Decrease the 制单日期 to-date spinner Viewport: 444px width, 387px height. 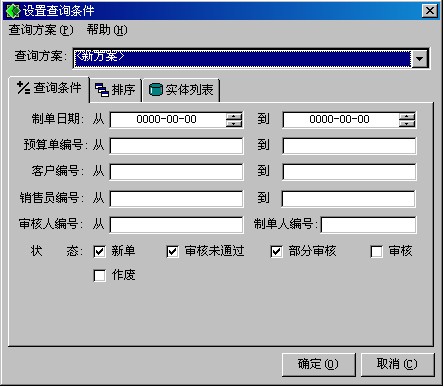407,123
